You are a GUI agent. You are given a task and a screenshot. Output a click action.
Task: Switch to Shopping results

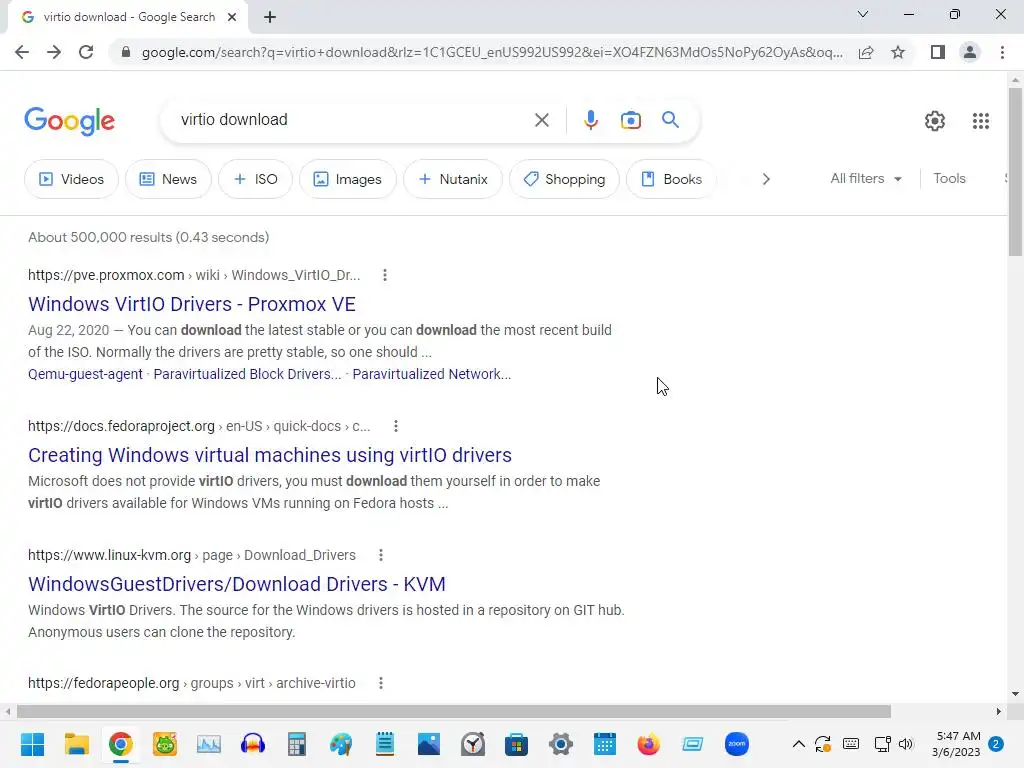point(564,179)
